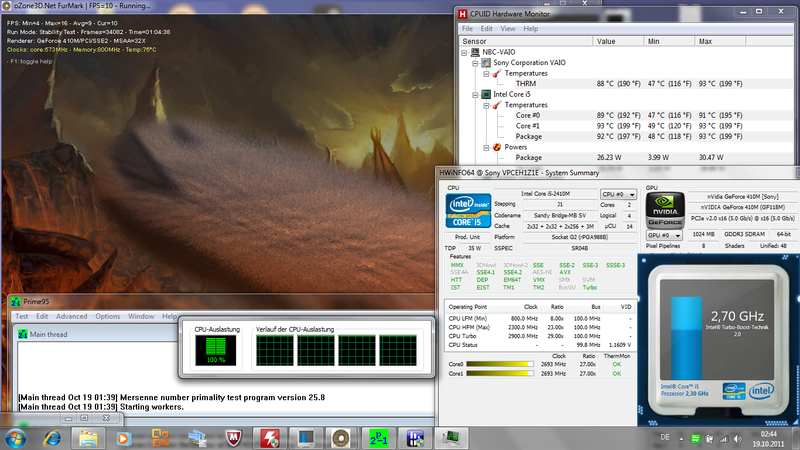Collapse the Powers section under Intel Core i5
This screenshot has height=450, width=800.
pos(486,146)
